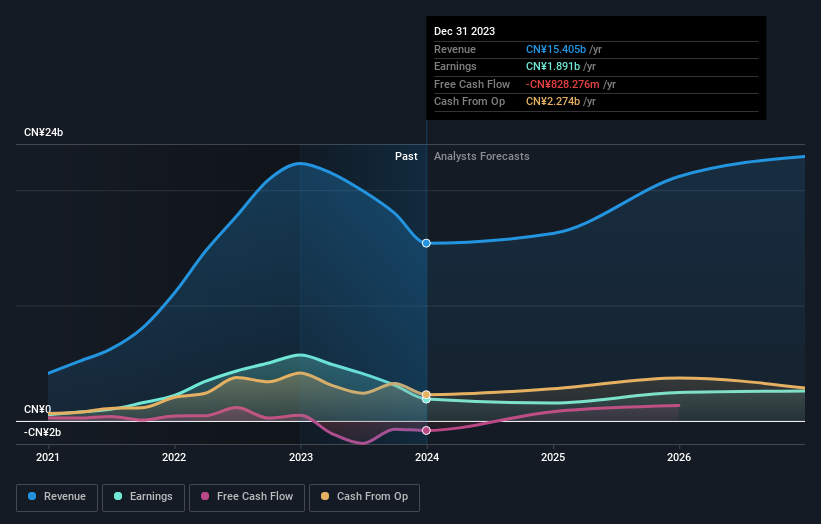821x524 pixels.
Task: Click the 'Revenue' tooltip row label
Action: pos(454,49)
